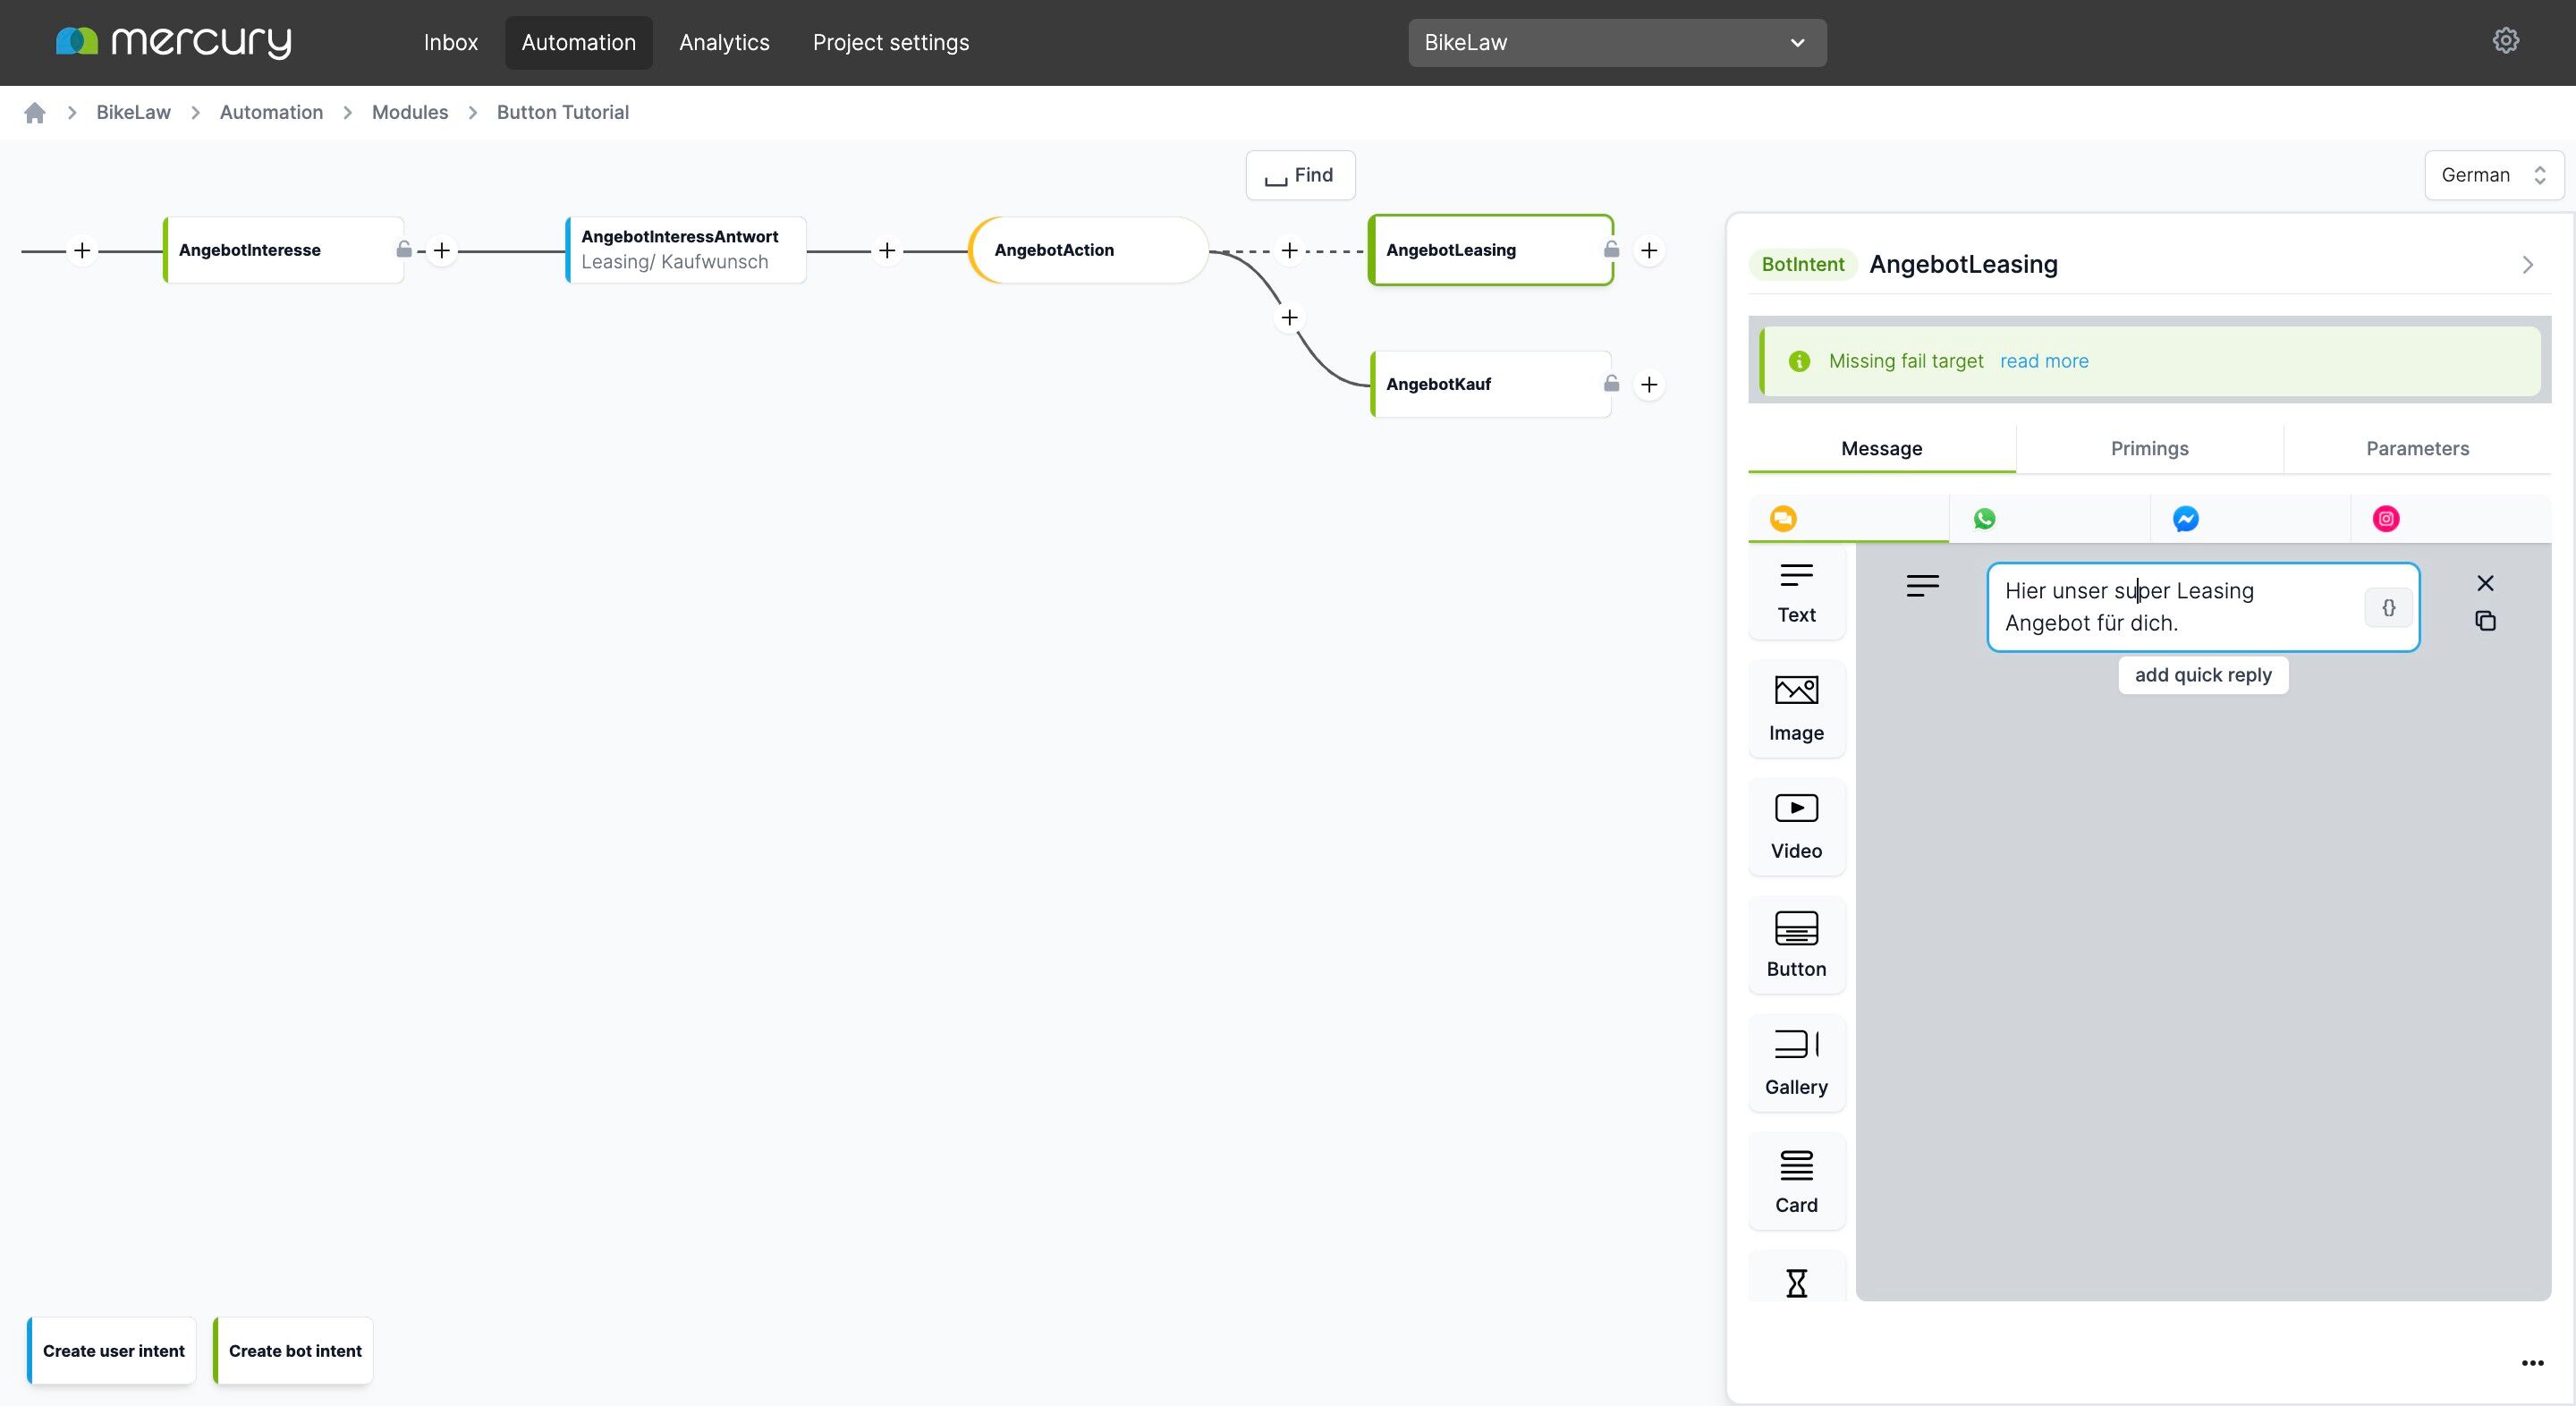Toggle lock on AngebotInteresse node
The image size is (2576, 1406).
coord(404,249)
